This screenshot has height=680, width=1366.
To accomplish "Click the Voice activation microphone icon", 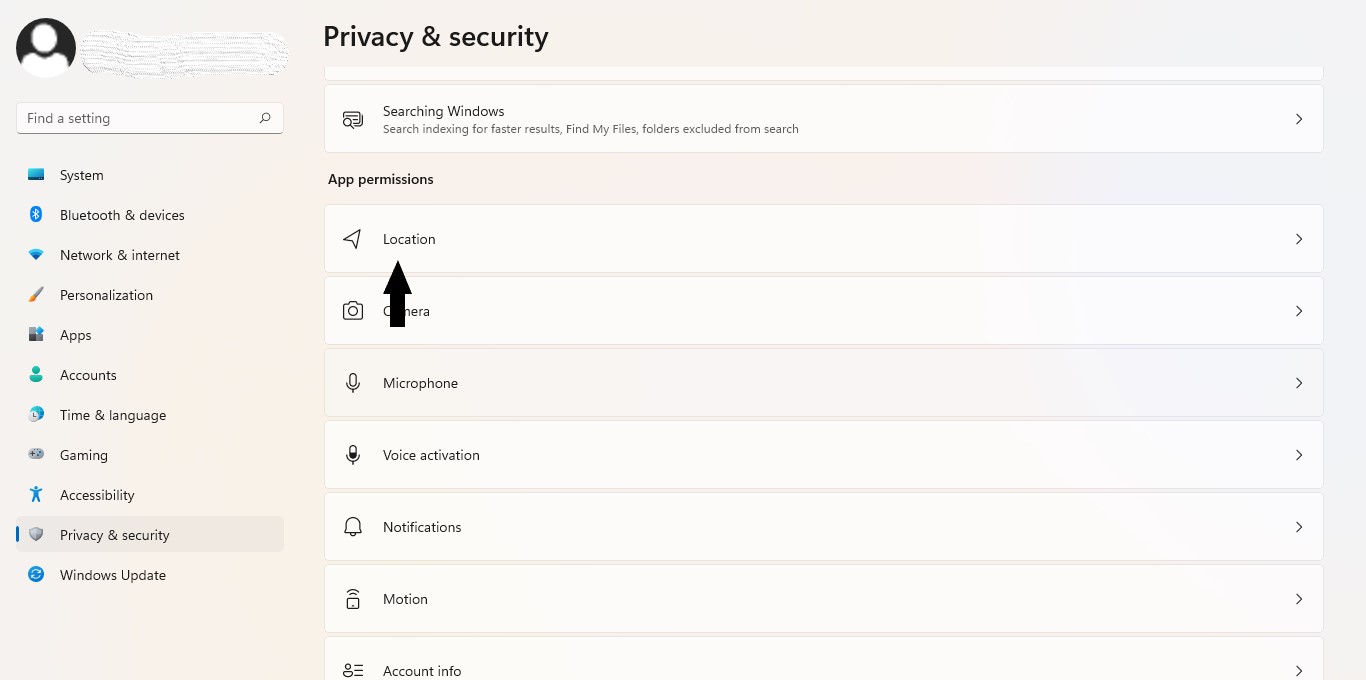I will (x=353, y=455).
